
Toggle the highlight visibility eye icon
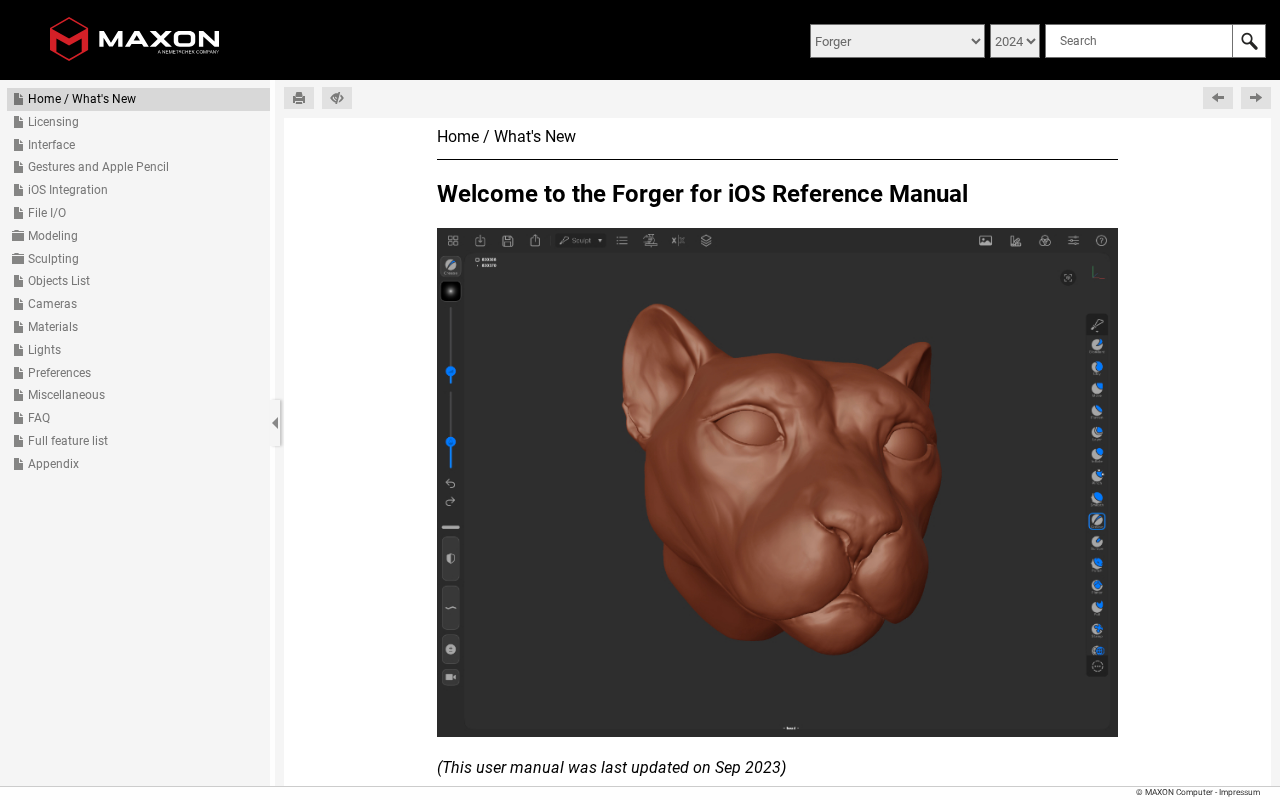pyautogui.click(x=337, y=98)
